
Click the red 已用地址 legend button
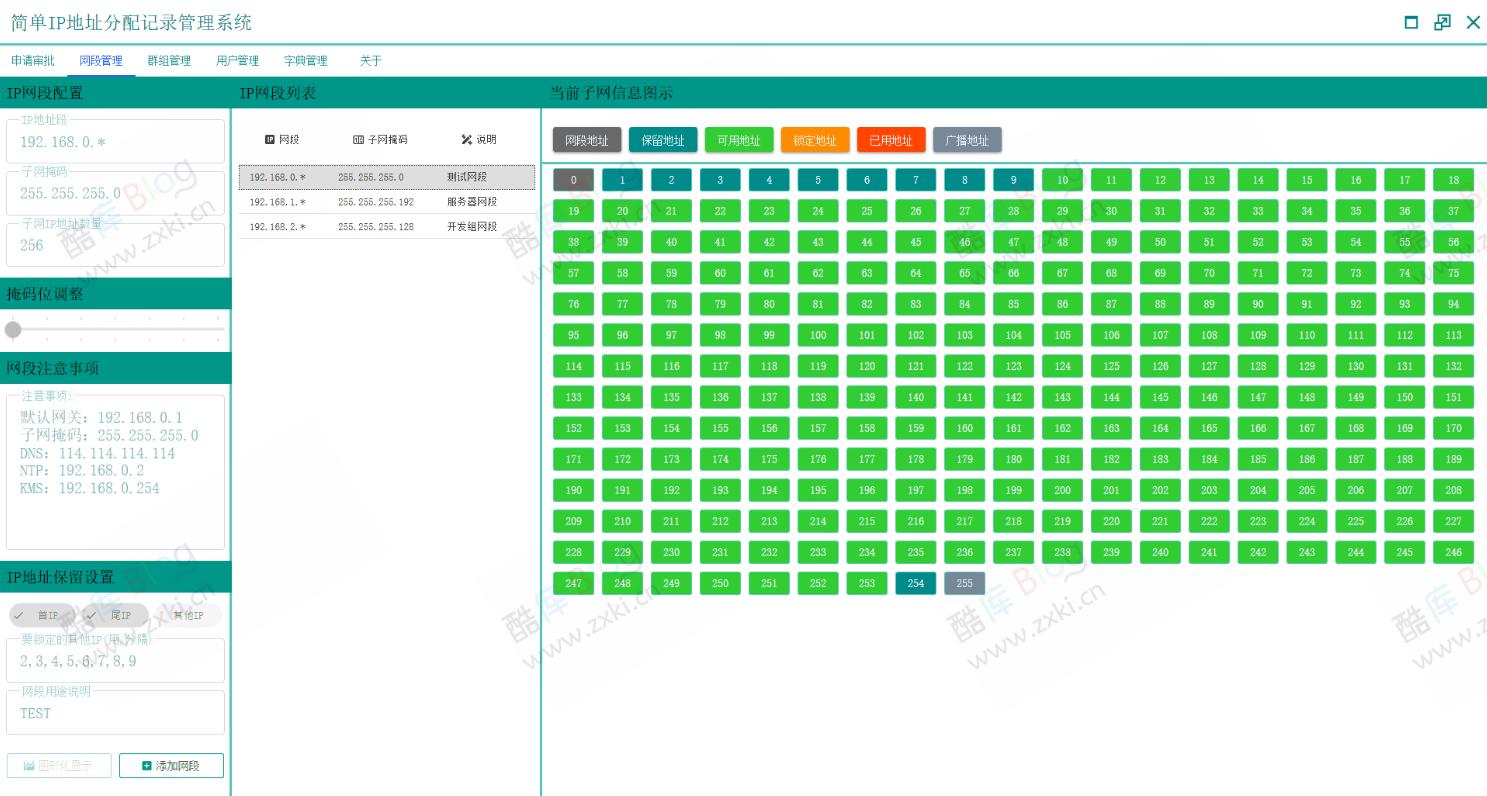coord(891,141)
